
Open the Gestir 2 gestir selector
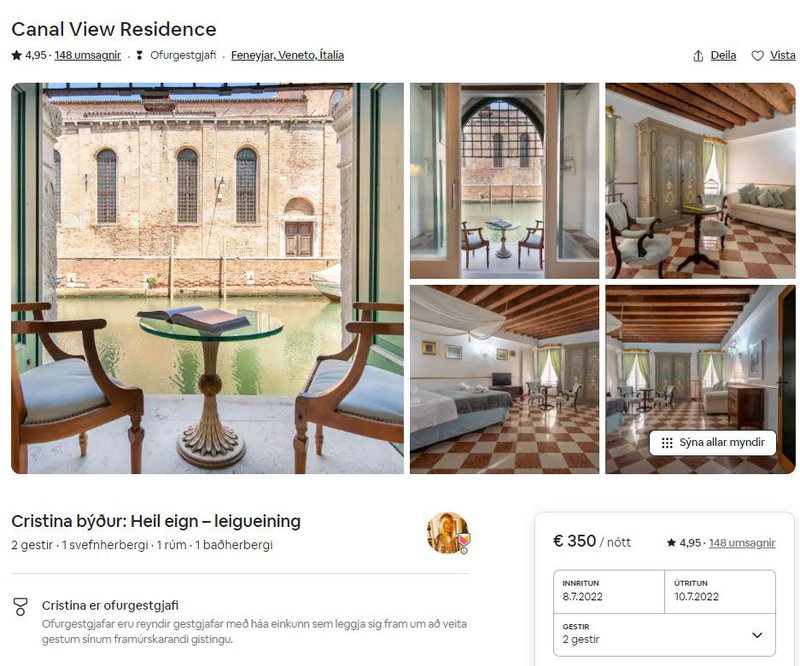pos(664,634)
